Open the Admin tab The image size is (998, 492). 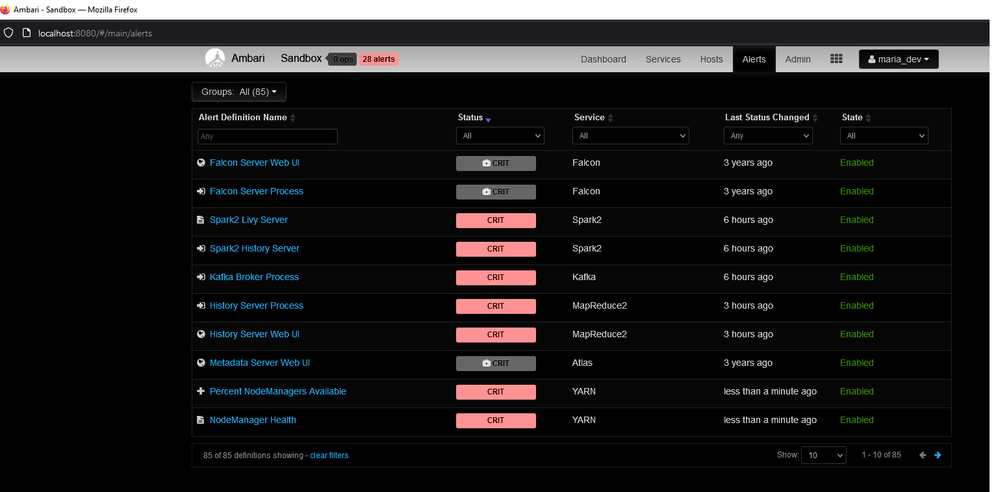798,59
